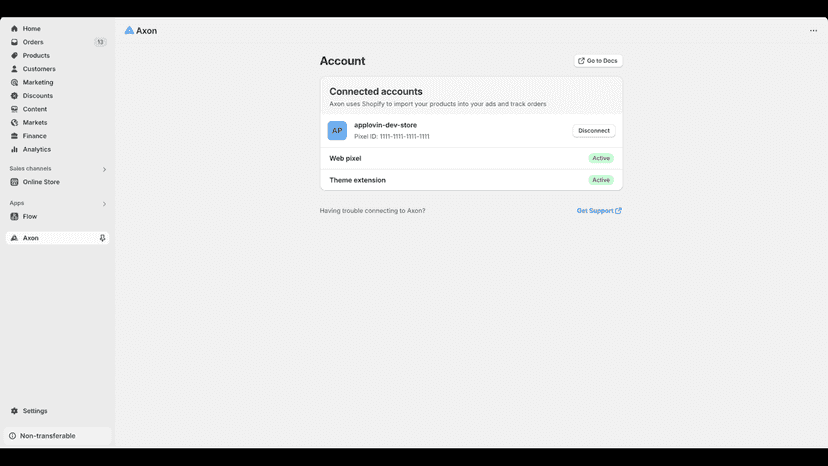Click the AP store avatar
Viewport: 828px width, 466px height.
pos(337,131)
